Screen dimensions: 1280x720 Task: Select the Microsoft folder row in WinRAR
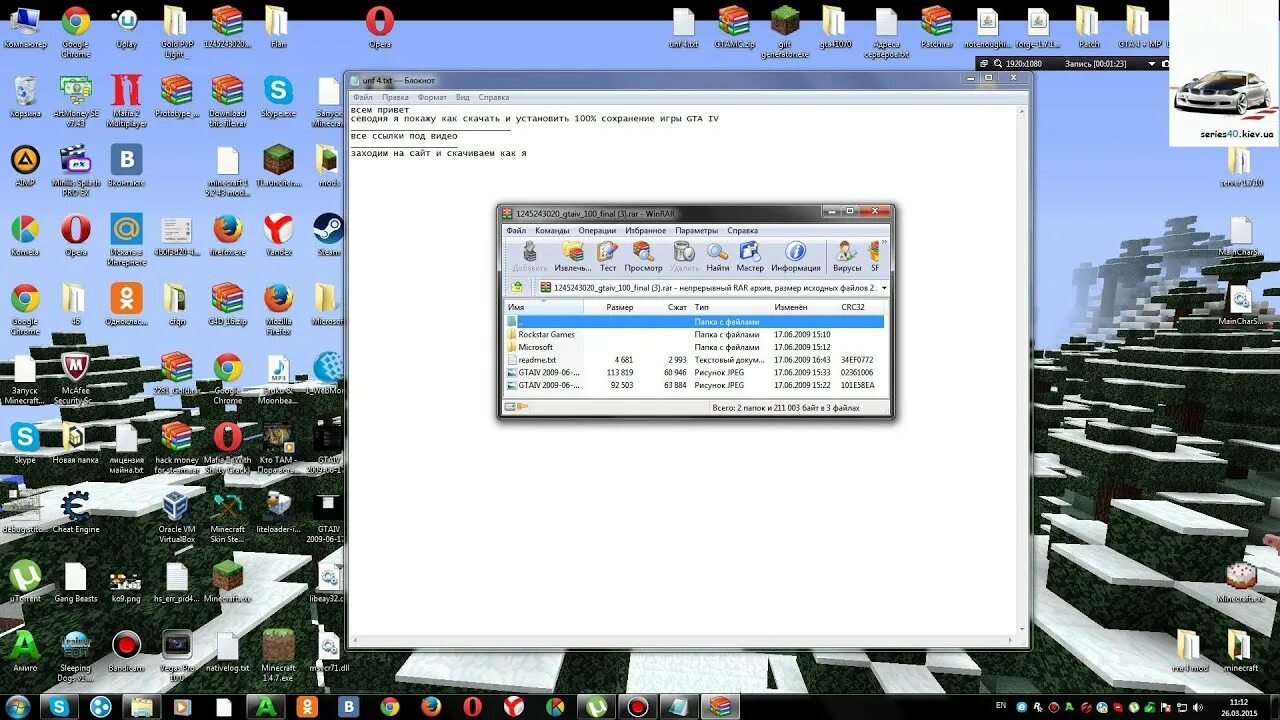pos(694,347)
